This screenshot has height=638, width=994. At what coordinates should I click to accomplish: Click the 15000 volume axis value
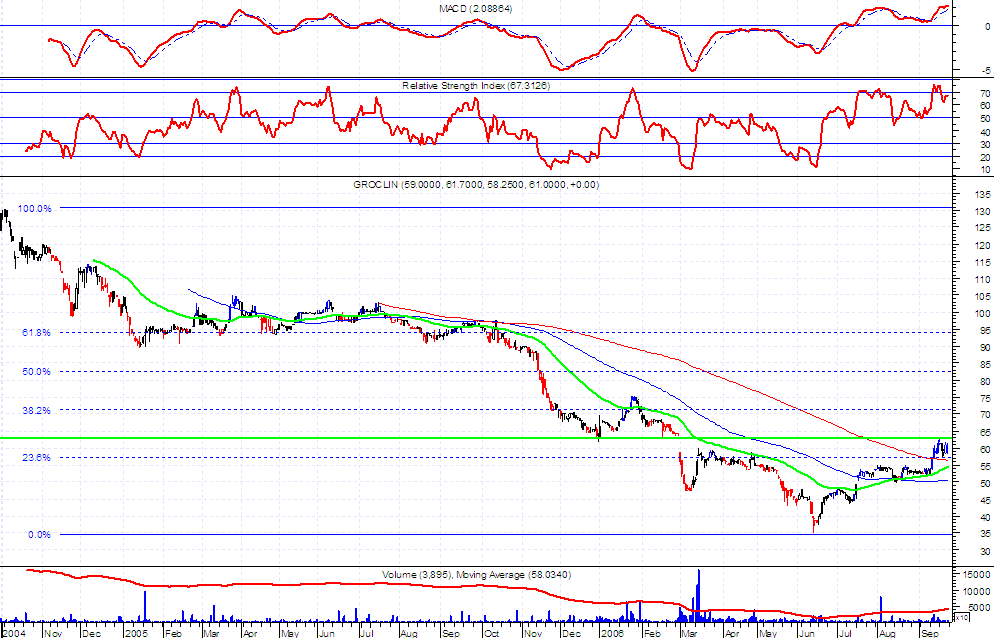[x=979, y=575]
